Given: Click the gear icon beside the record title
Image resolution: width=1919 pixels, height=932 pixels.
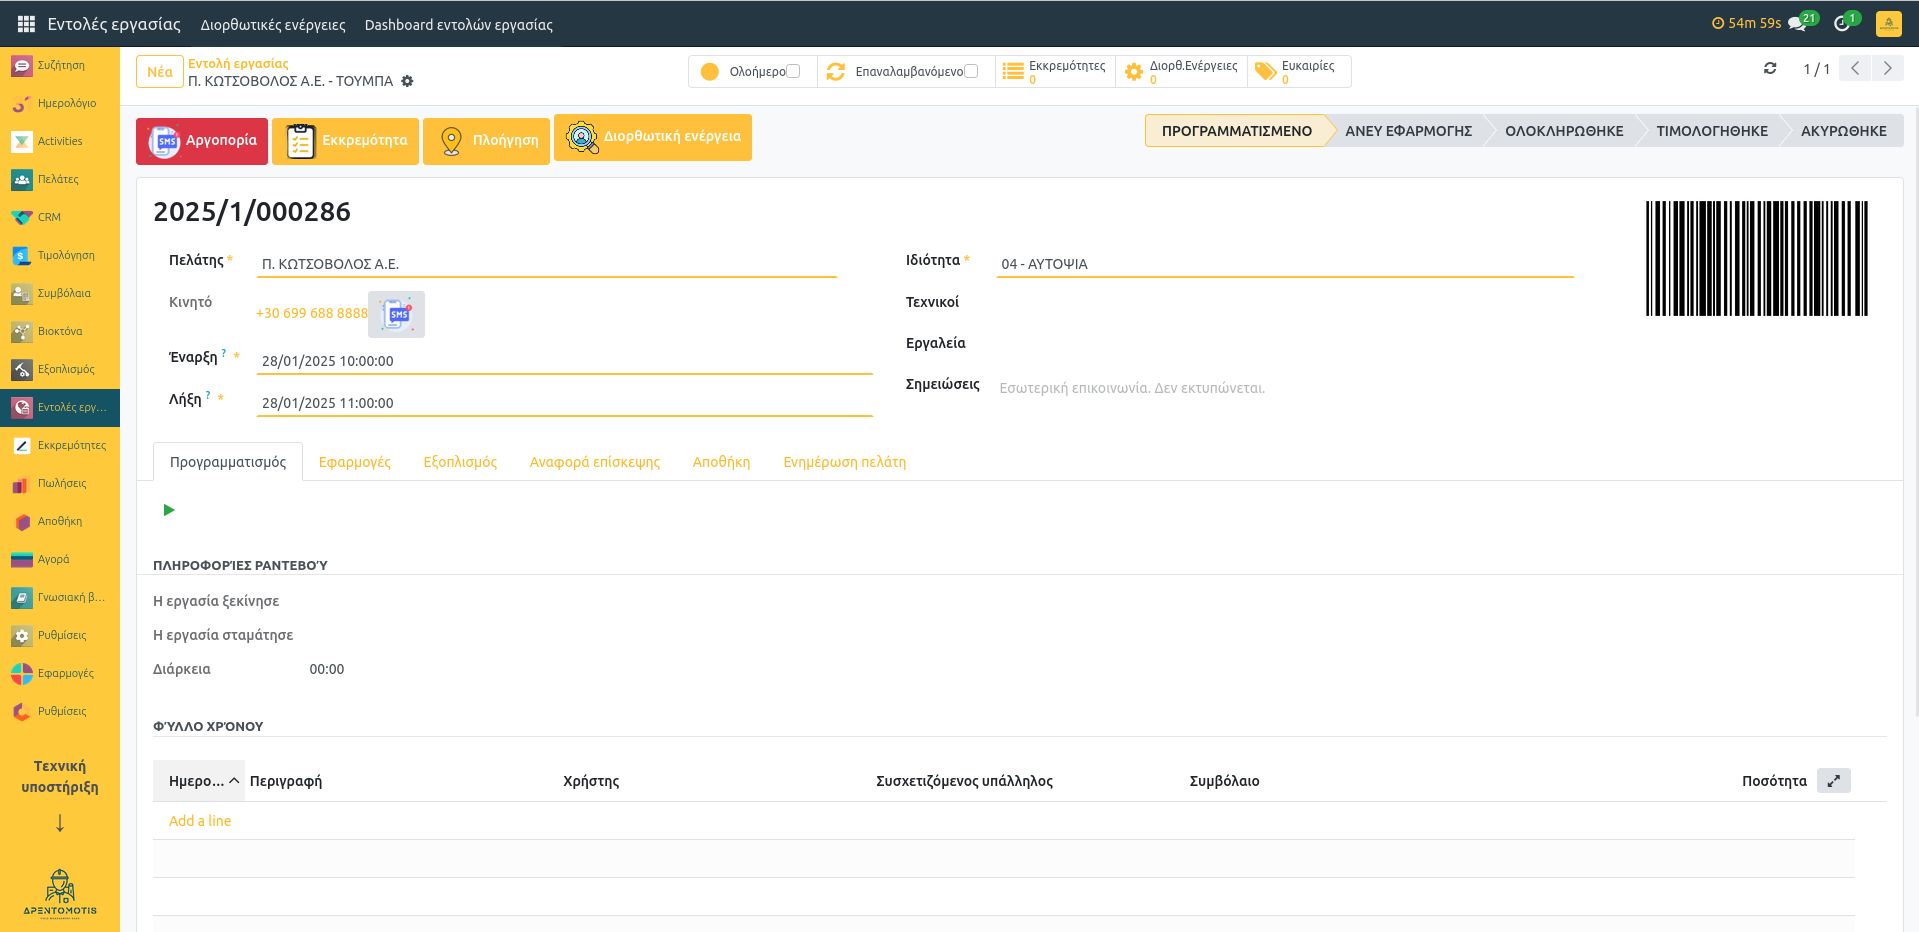Looking at the screenshot, I should [x=407, y=81].
